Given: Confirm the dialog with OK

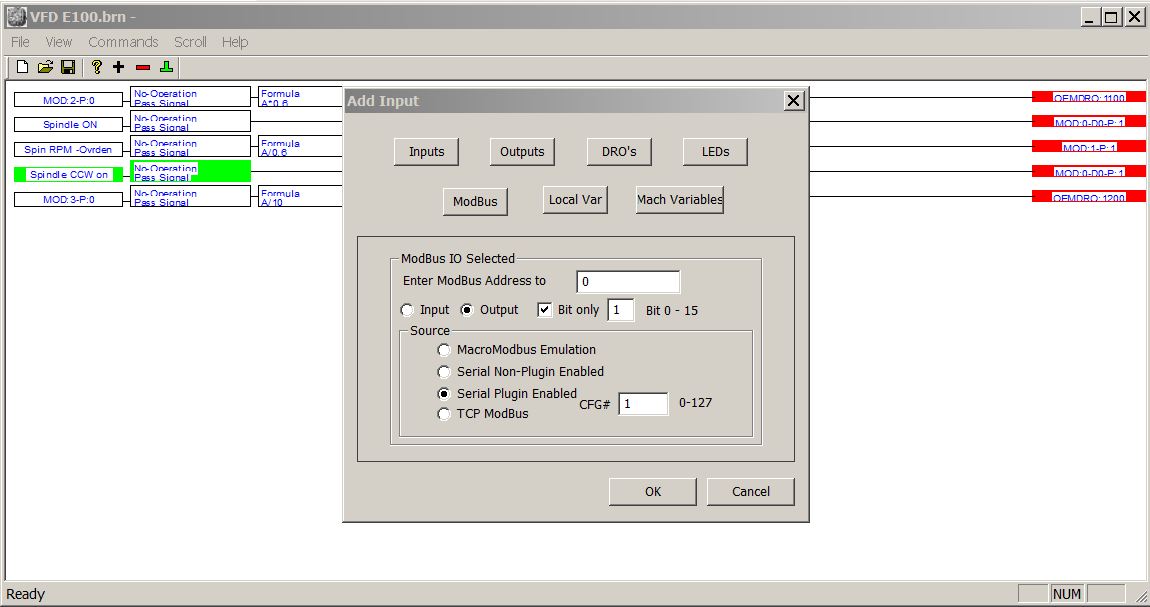Looking at the screenshot, I should 653,492.
